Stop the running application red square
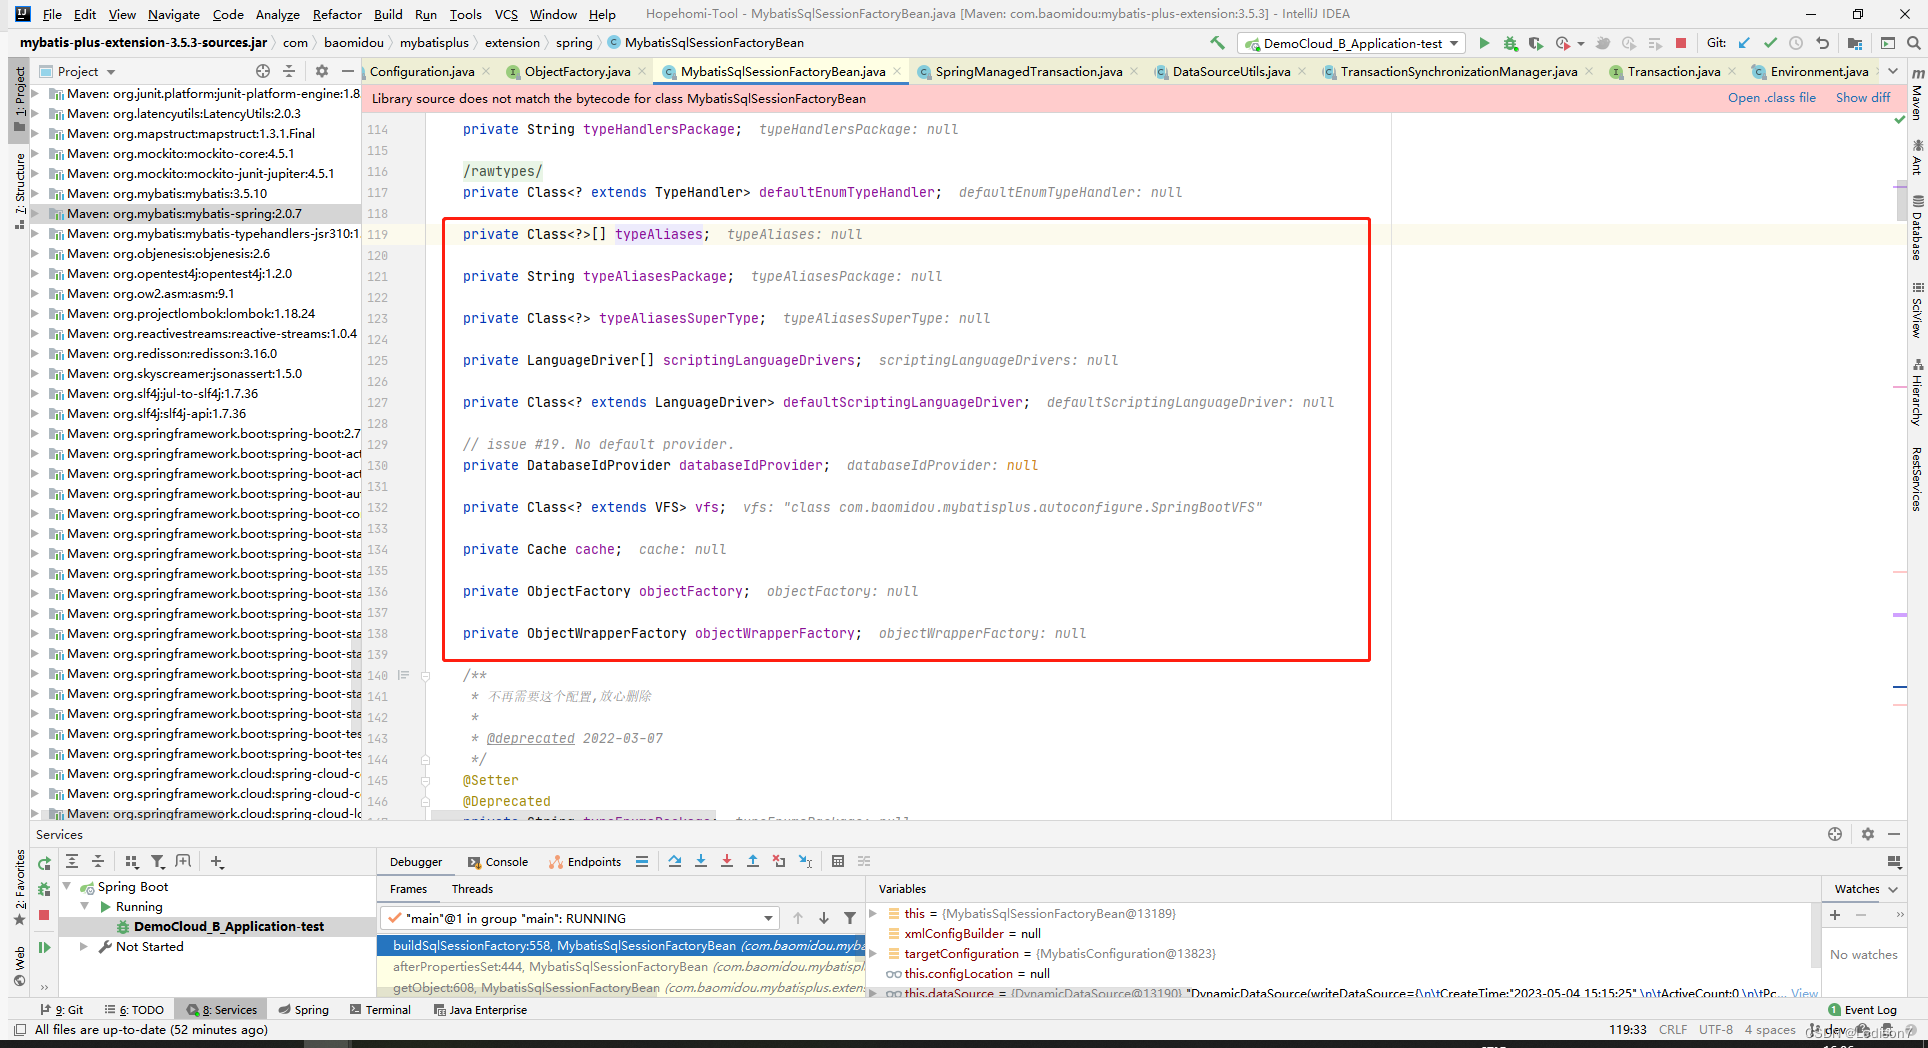 coord(1681,43)
